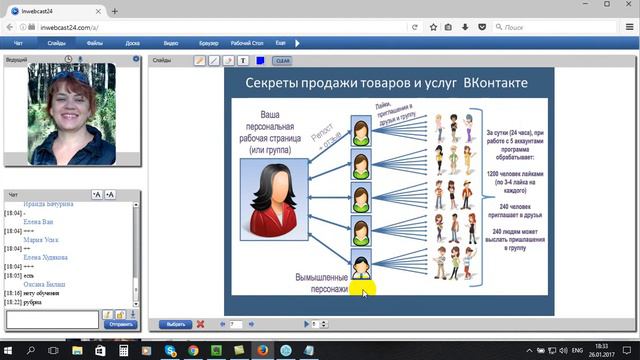Viewport: 640px width, 360px height.
Task: Open Firefox bookmarks list icon
Action: (x=448, y=27)
